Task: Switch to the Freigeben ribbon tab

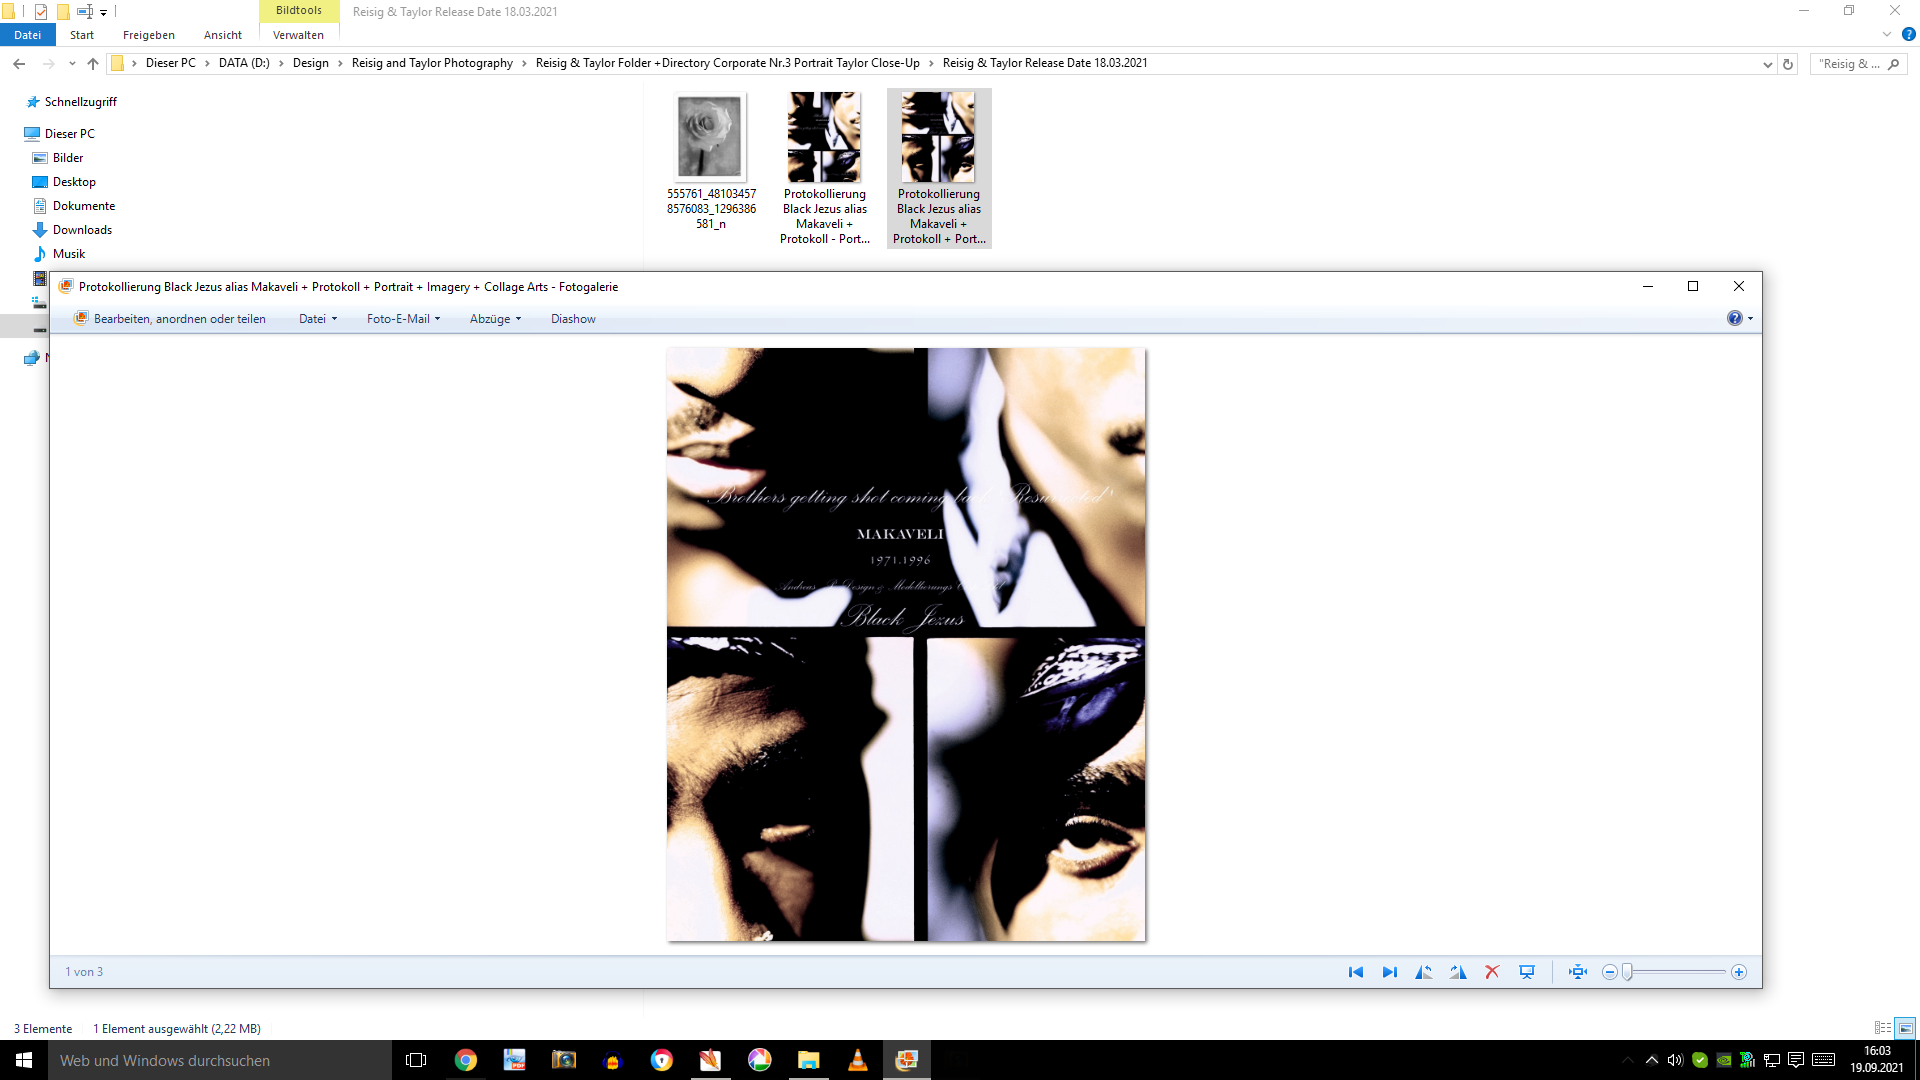Action: click(x=149, y=35)
